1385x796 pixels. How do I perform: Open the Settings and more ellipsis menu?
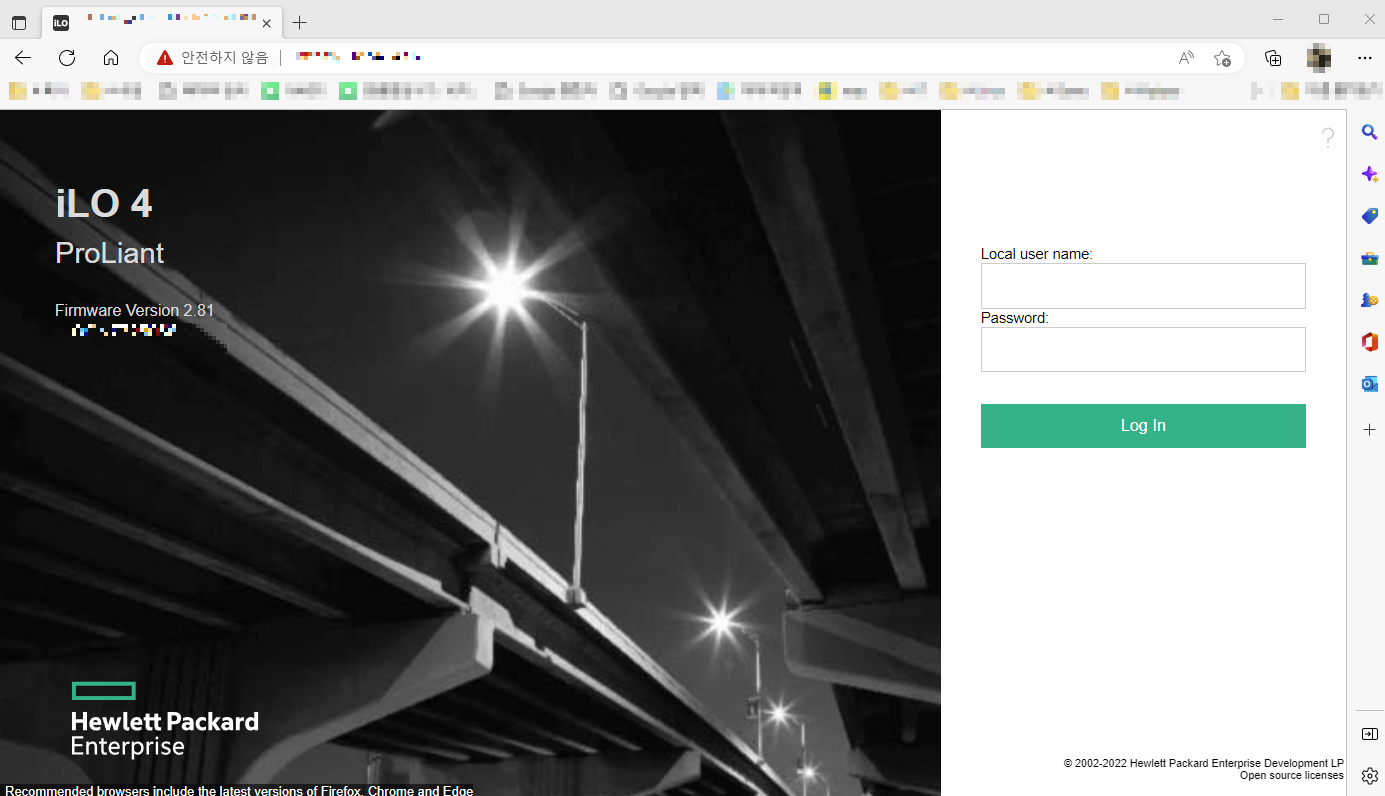point(1365,58)
